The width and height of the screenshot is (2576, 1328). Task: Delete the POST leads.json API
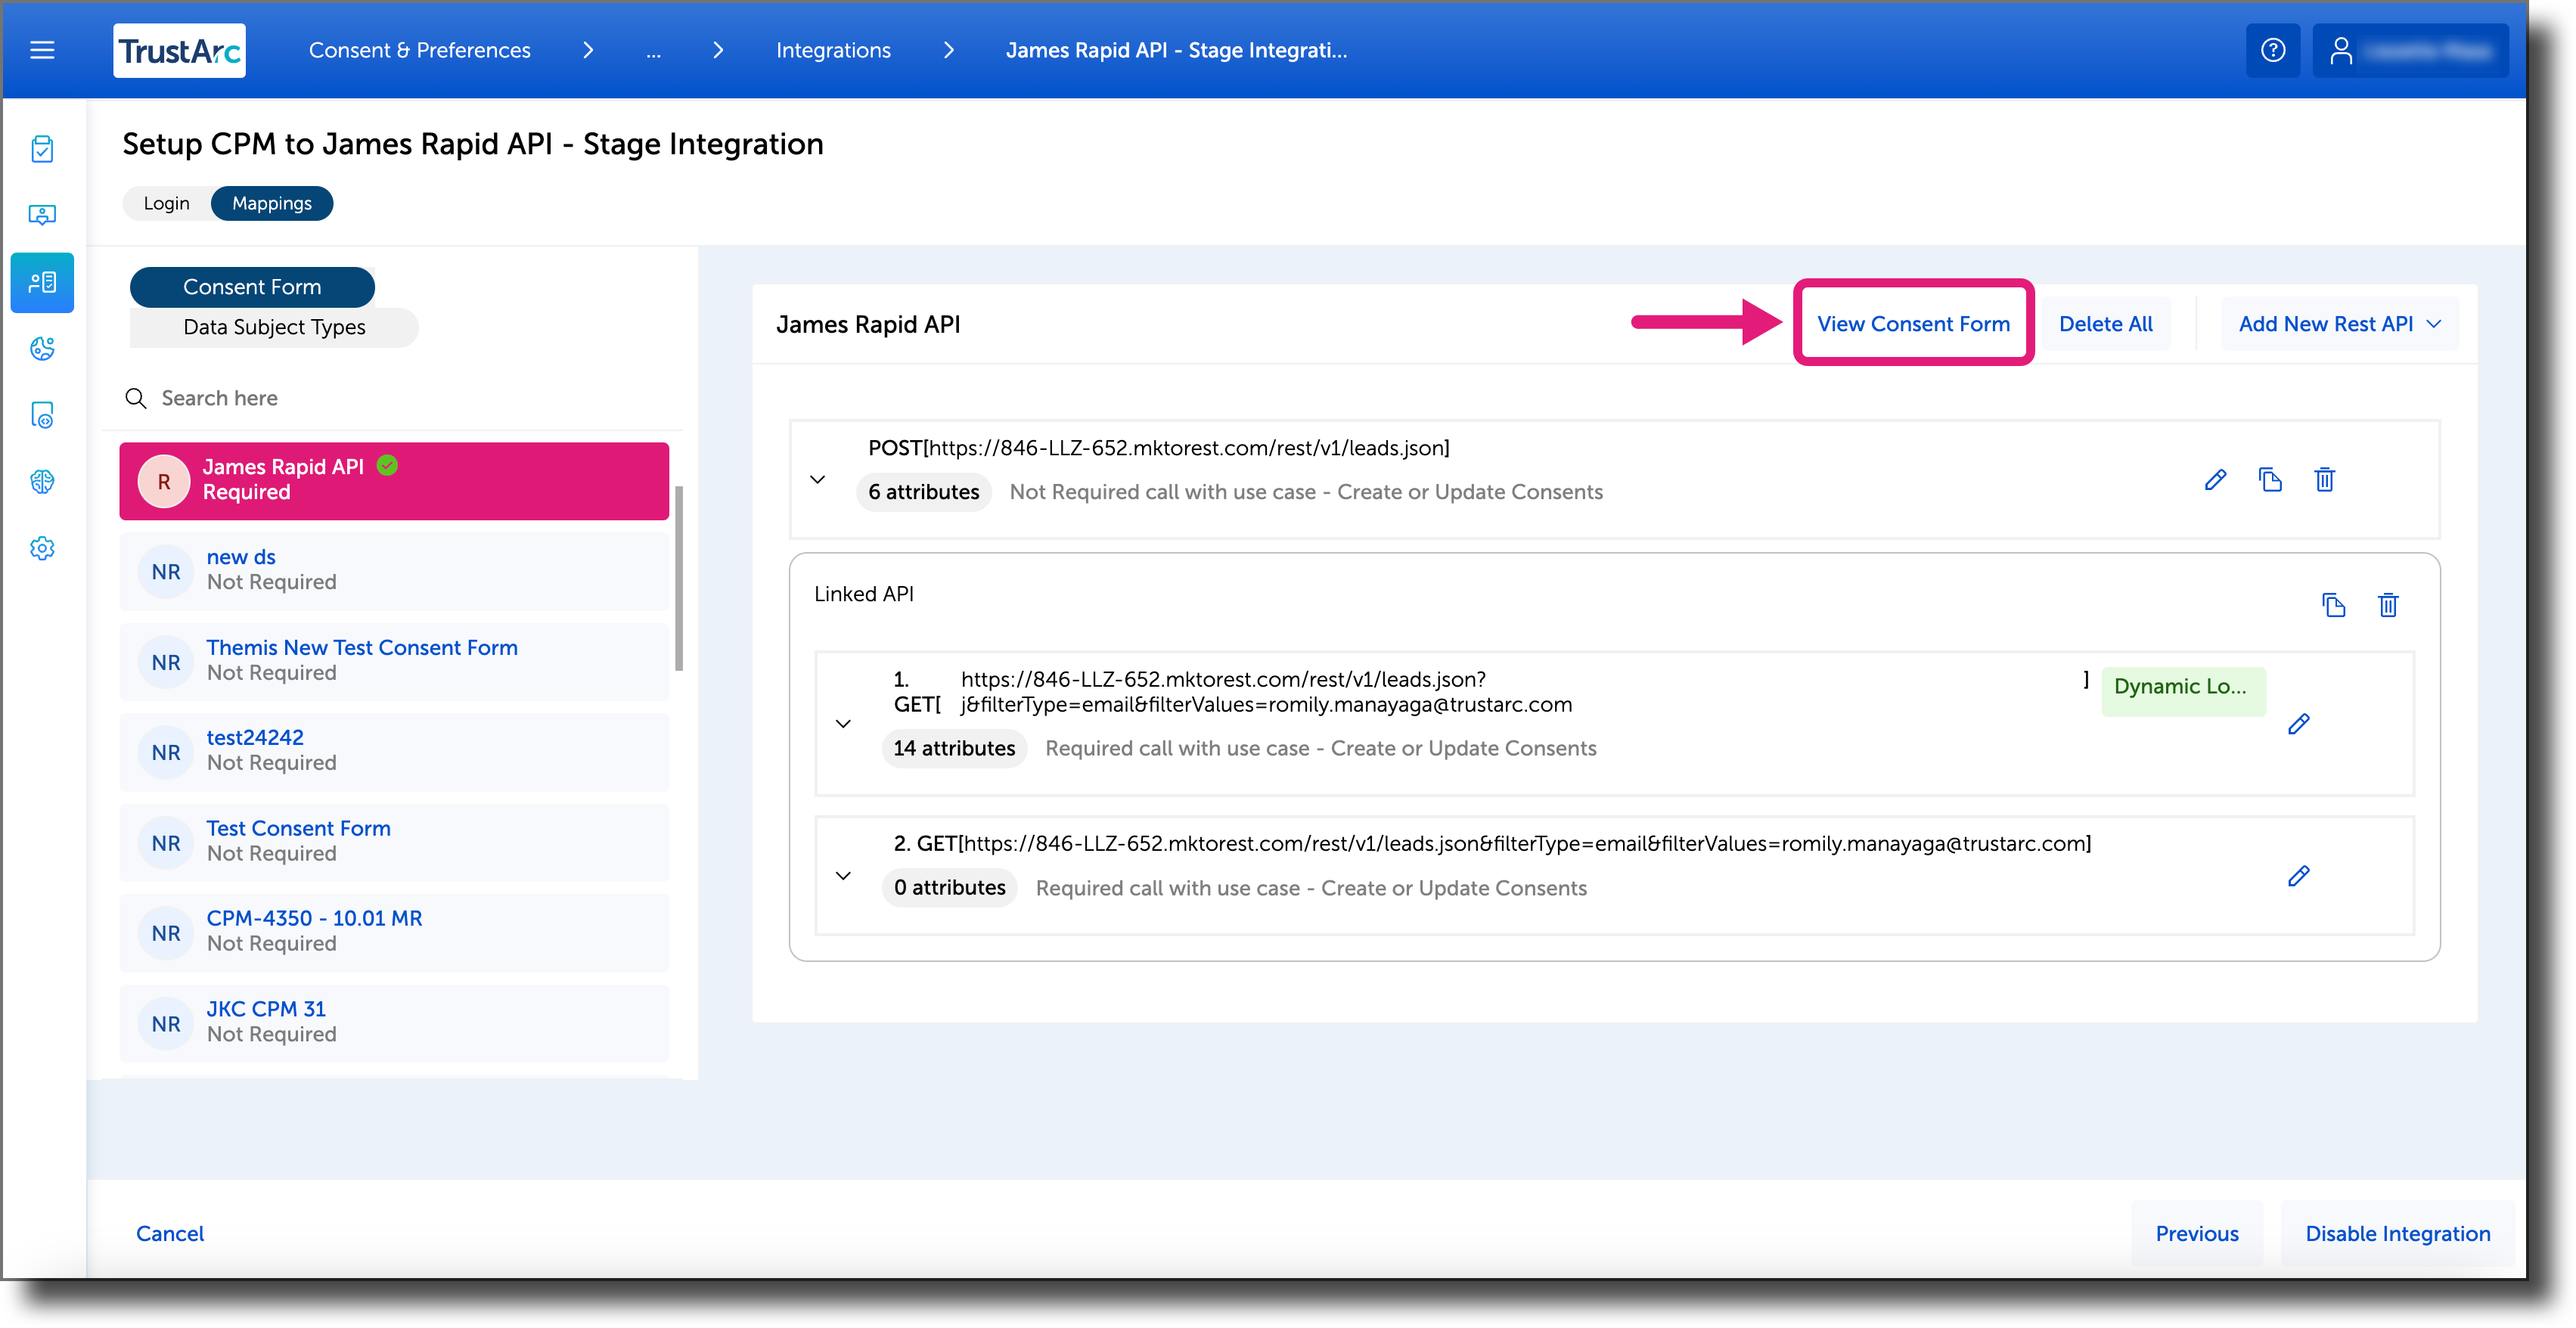click(2324, 480)
